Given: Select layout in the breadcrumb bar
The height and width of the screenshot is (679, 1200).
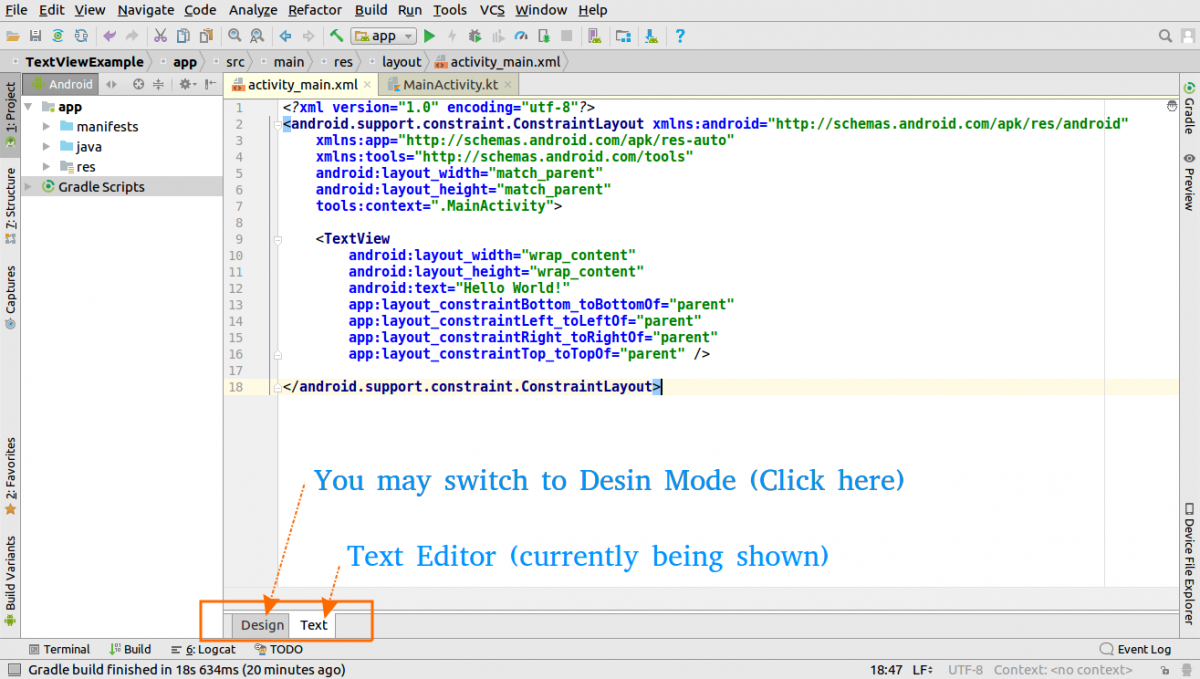Looking at the screenshot, I should point(400,61).
